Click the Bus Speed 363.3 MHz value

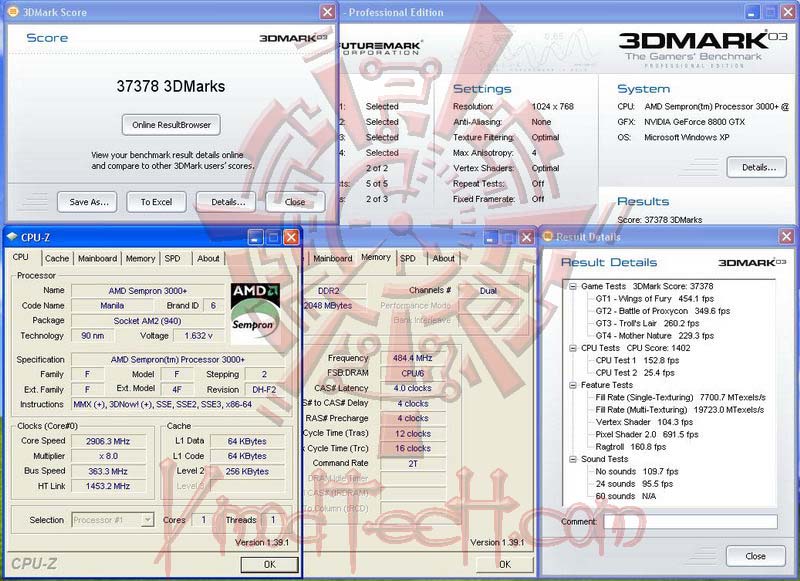[108, 471]
